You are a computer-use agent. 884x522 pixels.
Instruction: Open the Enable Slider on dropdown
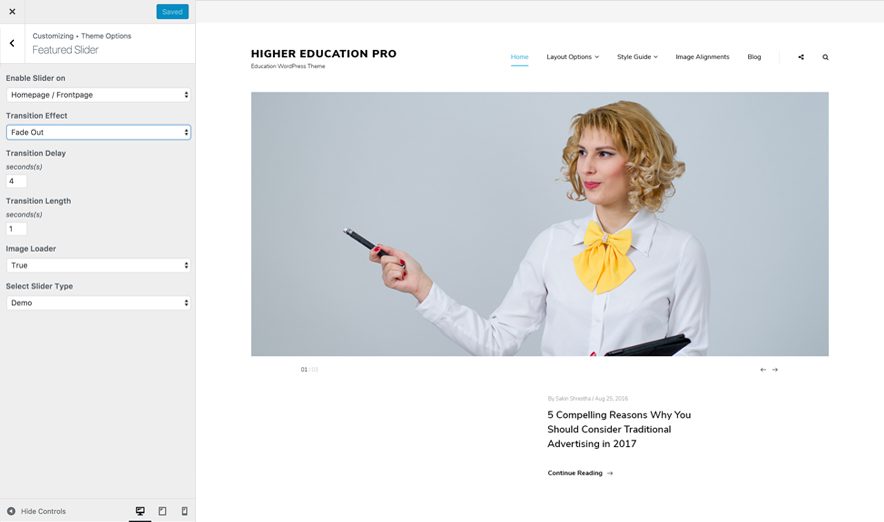[x=98, y=95]
